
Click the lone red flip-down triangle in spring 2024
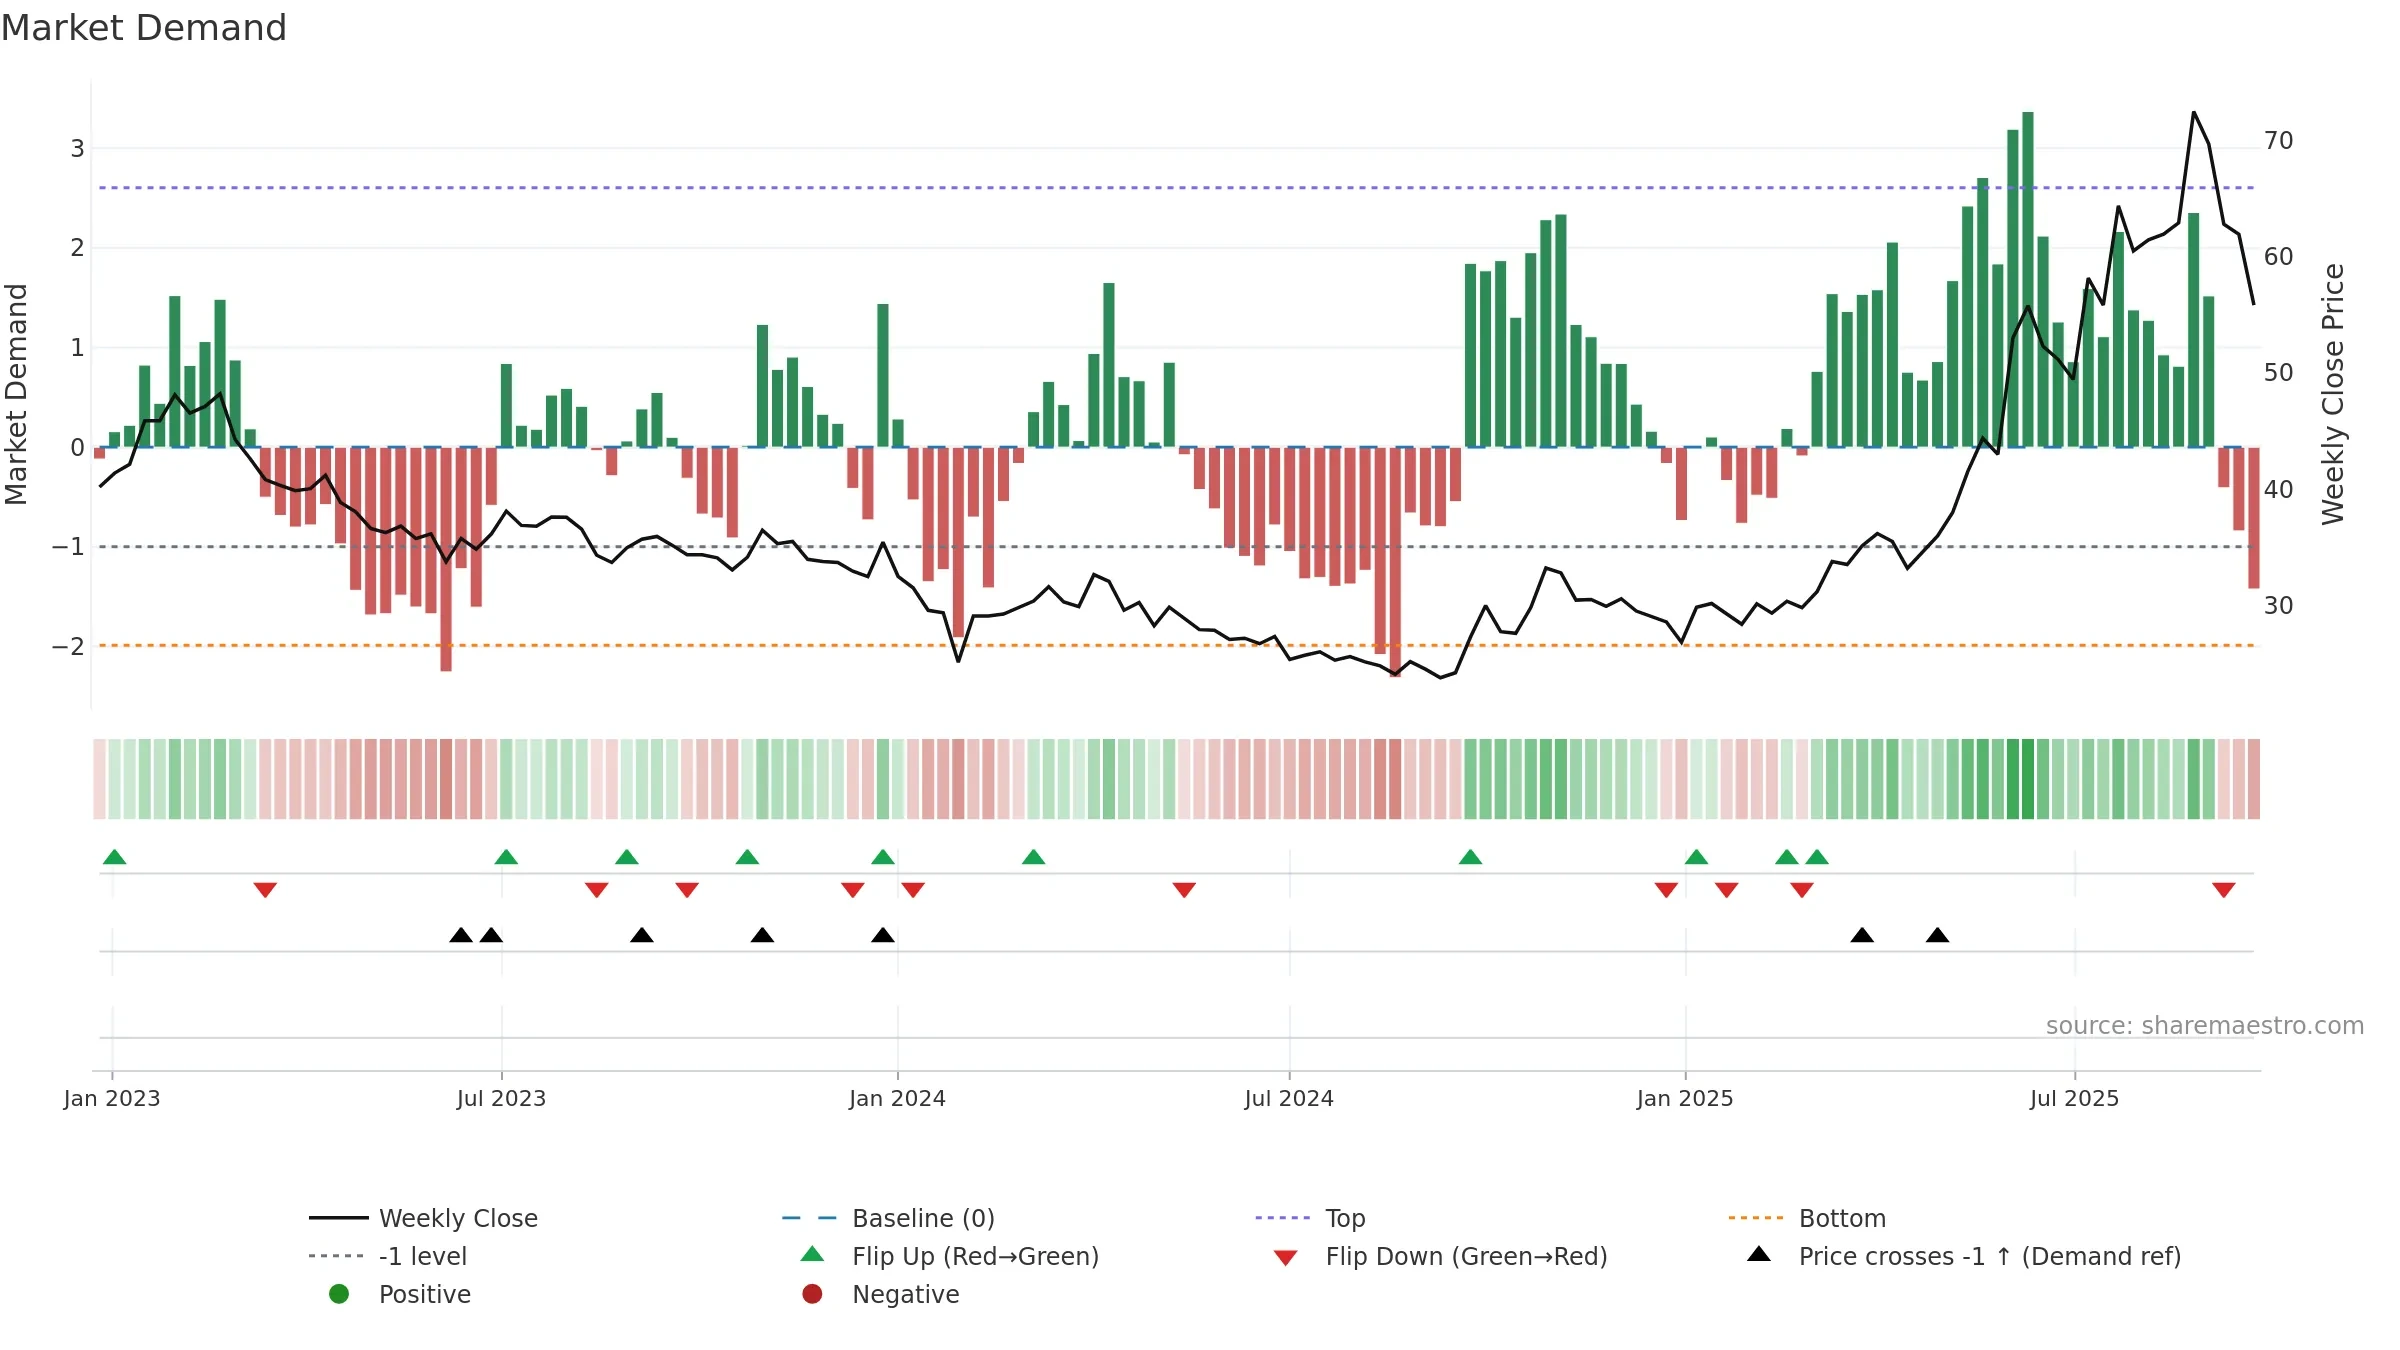coord(1184,890)
